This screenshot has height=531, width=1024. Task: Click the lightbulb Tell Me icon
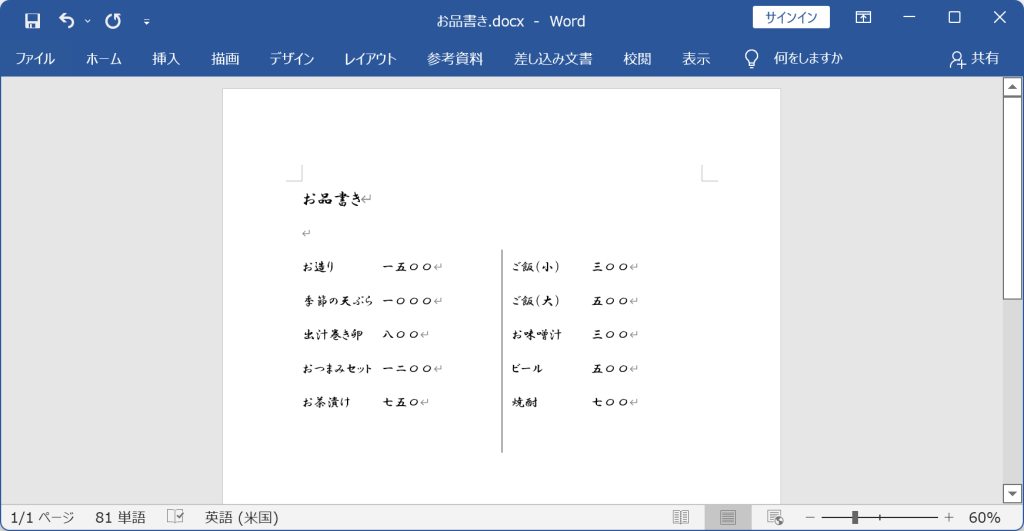pyautogui.click(x=752, y=59)
